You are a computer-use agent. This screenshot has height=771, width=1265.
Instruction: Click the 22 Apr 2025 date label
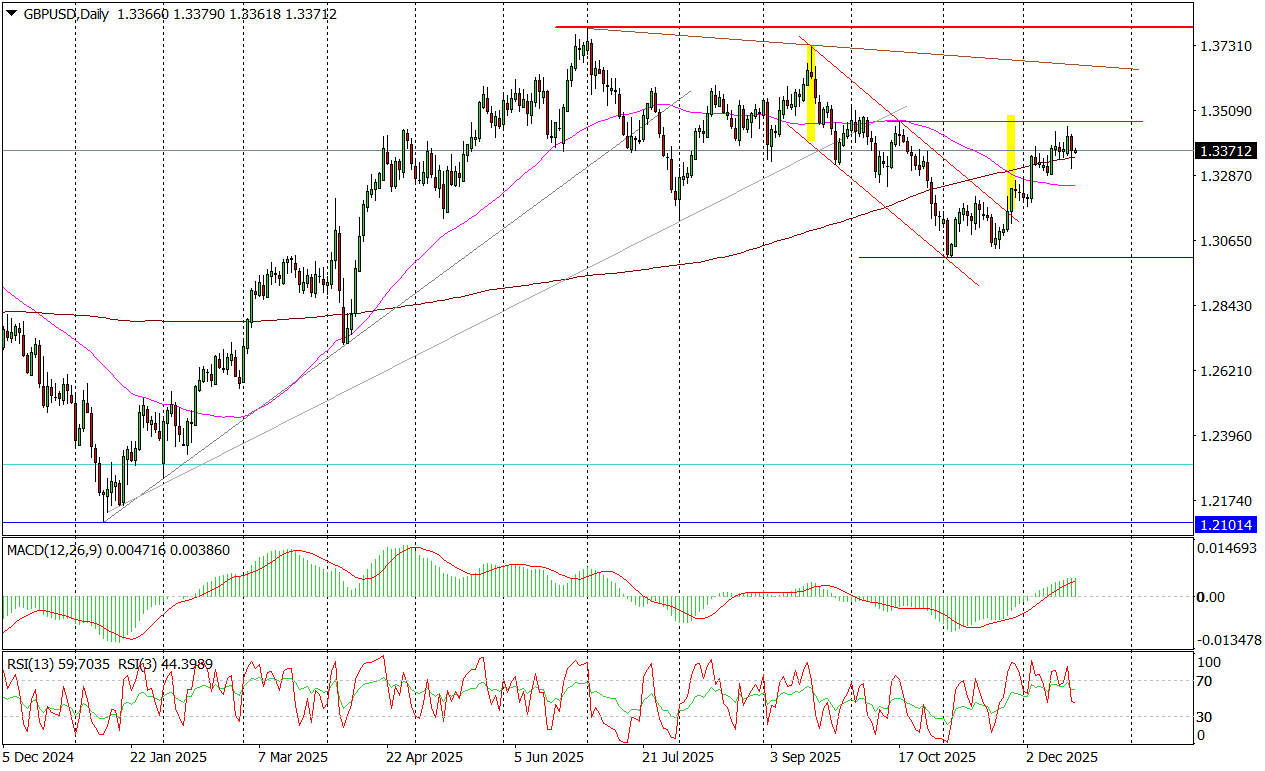click(x=425, y=757)
